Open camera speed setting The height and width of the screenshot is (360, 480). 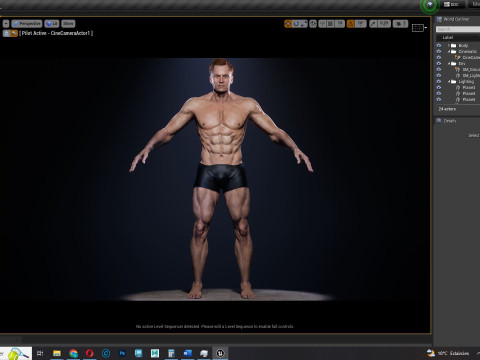[x=400, y=24]
